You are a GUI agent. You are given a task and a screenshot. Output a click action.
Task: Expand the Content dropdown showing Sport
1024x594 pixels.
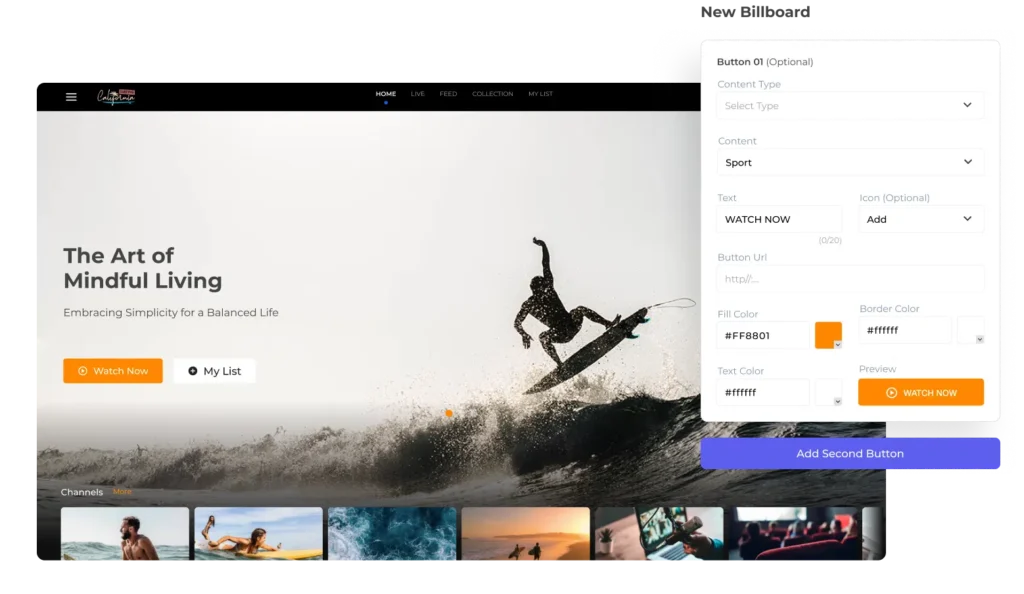pyautogui.click(x=966, y=162)
